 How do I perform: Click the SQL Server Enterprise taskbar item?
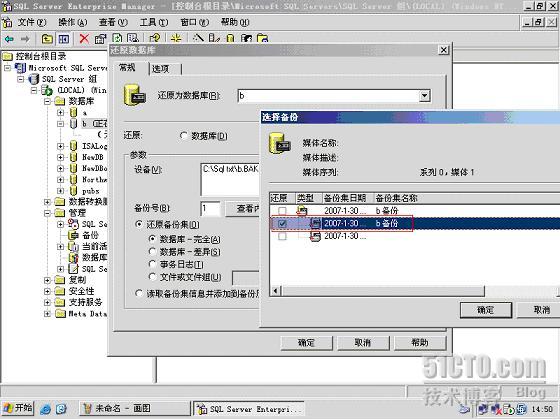tap(249, 409)
